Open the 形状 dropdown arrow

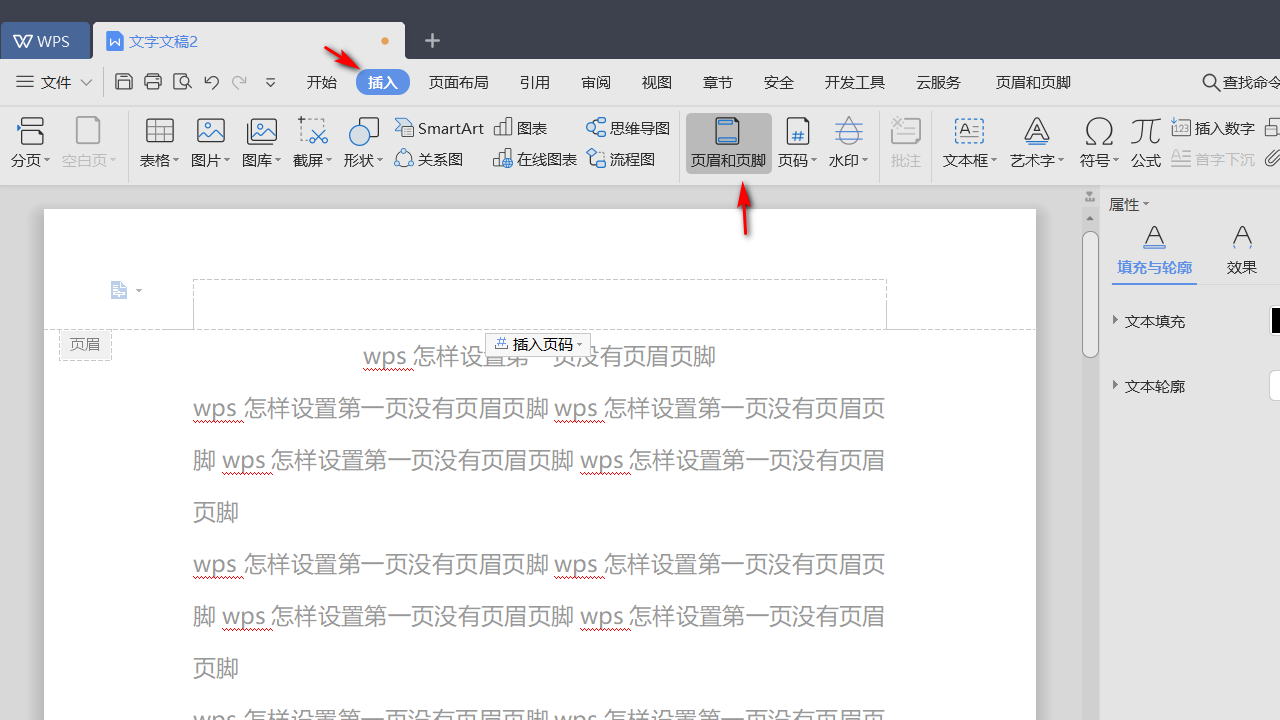(380, 160)
